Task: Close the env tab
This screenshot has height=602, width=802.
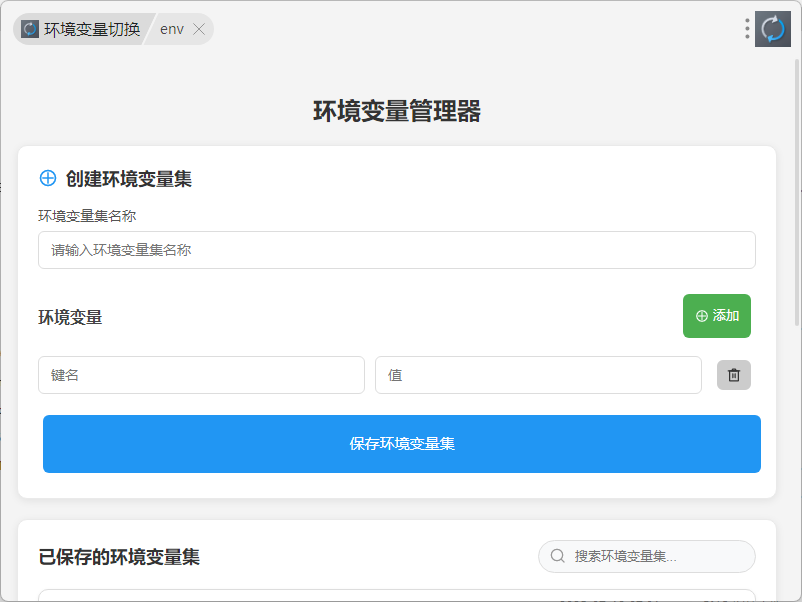Action: pyautogui.click(x=199, y=29)
